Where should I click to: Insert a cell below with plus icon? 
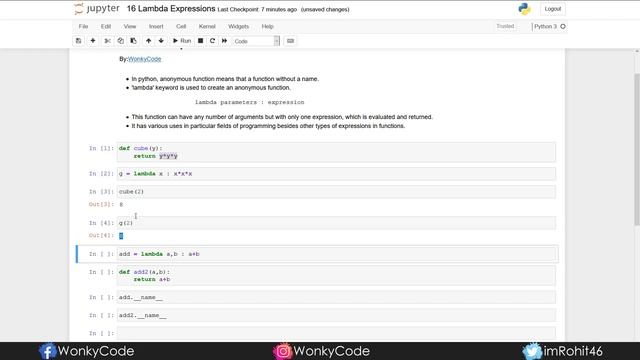point(93,41)
